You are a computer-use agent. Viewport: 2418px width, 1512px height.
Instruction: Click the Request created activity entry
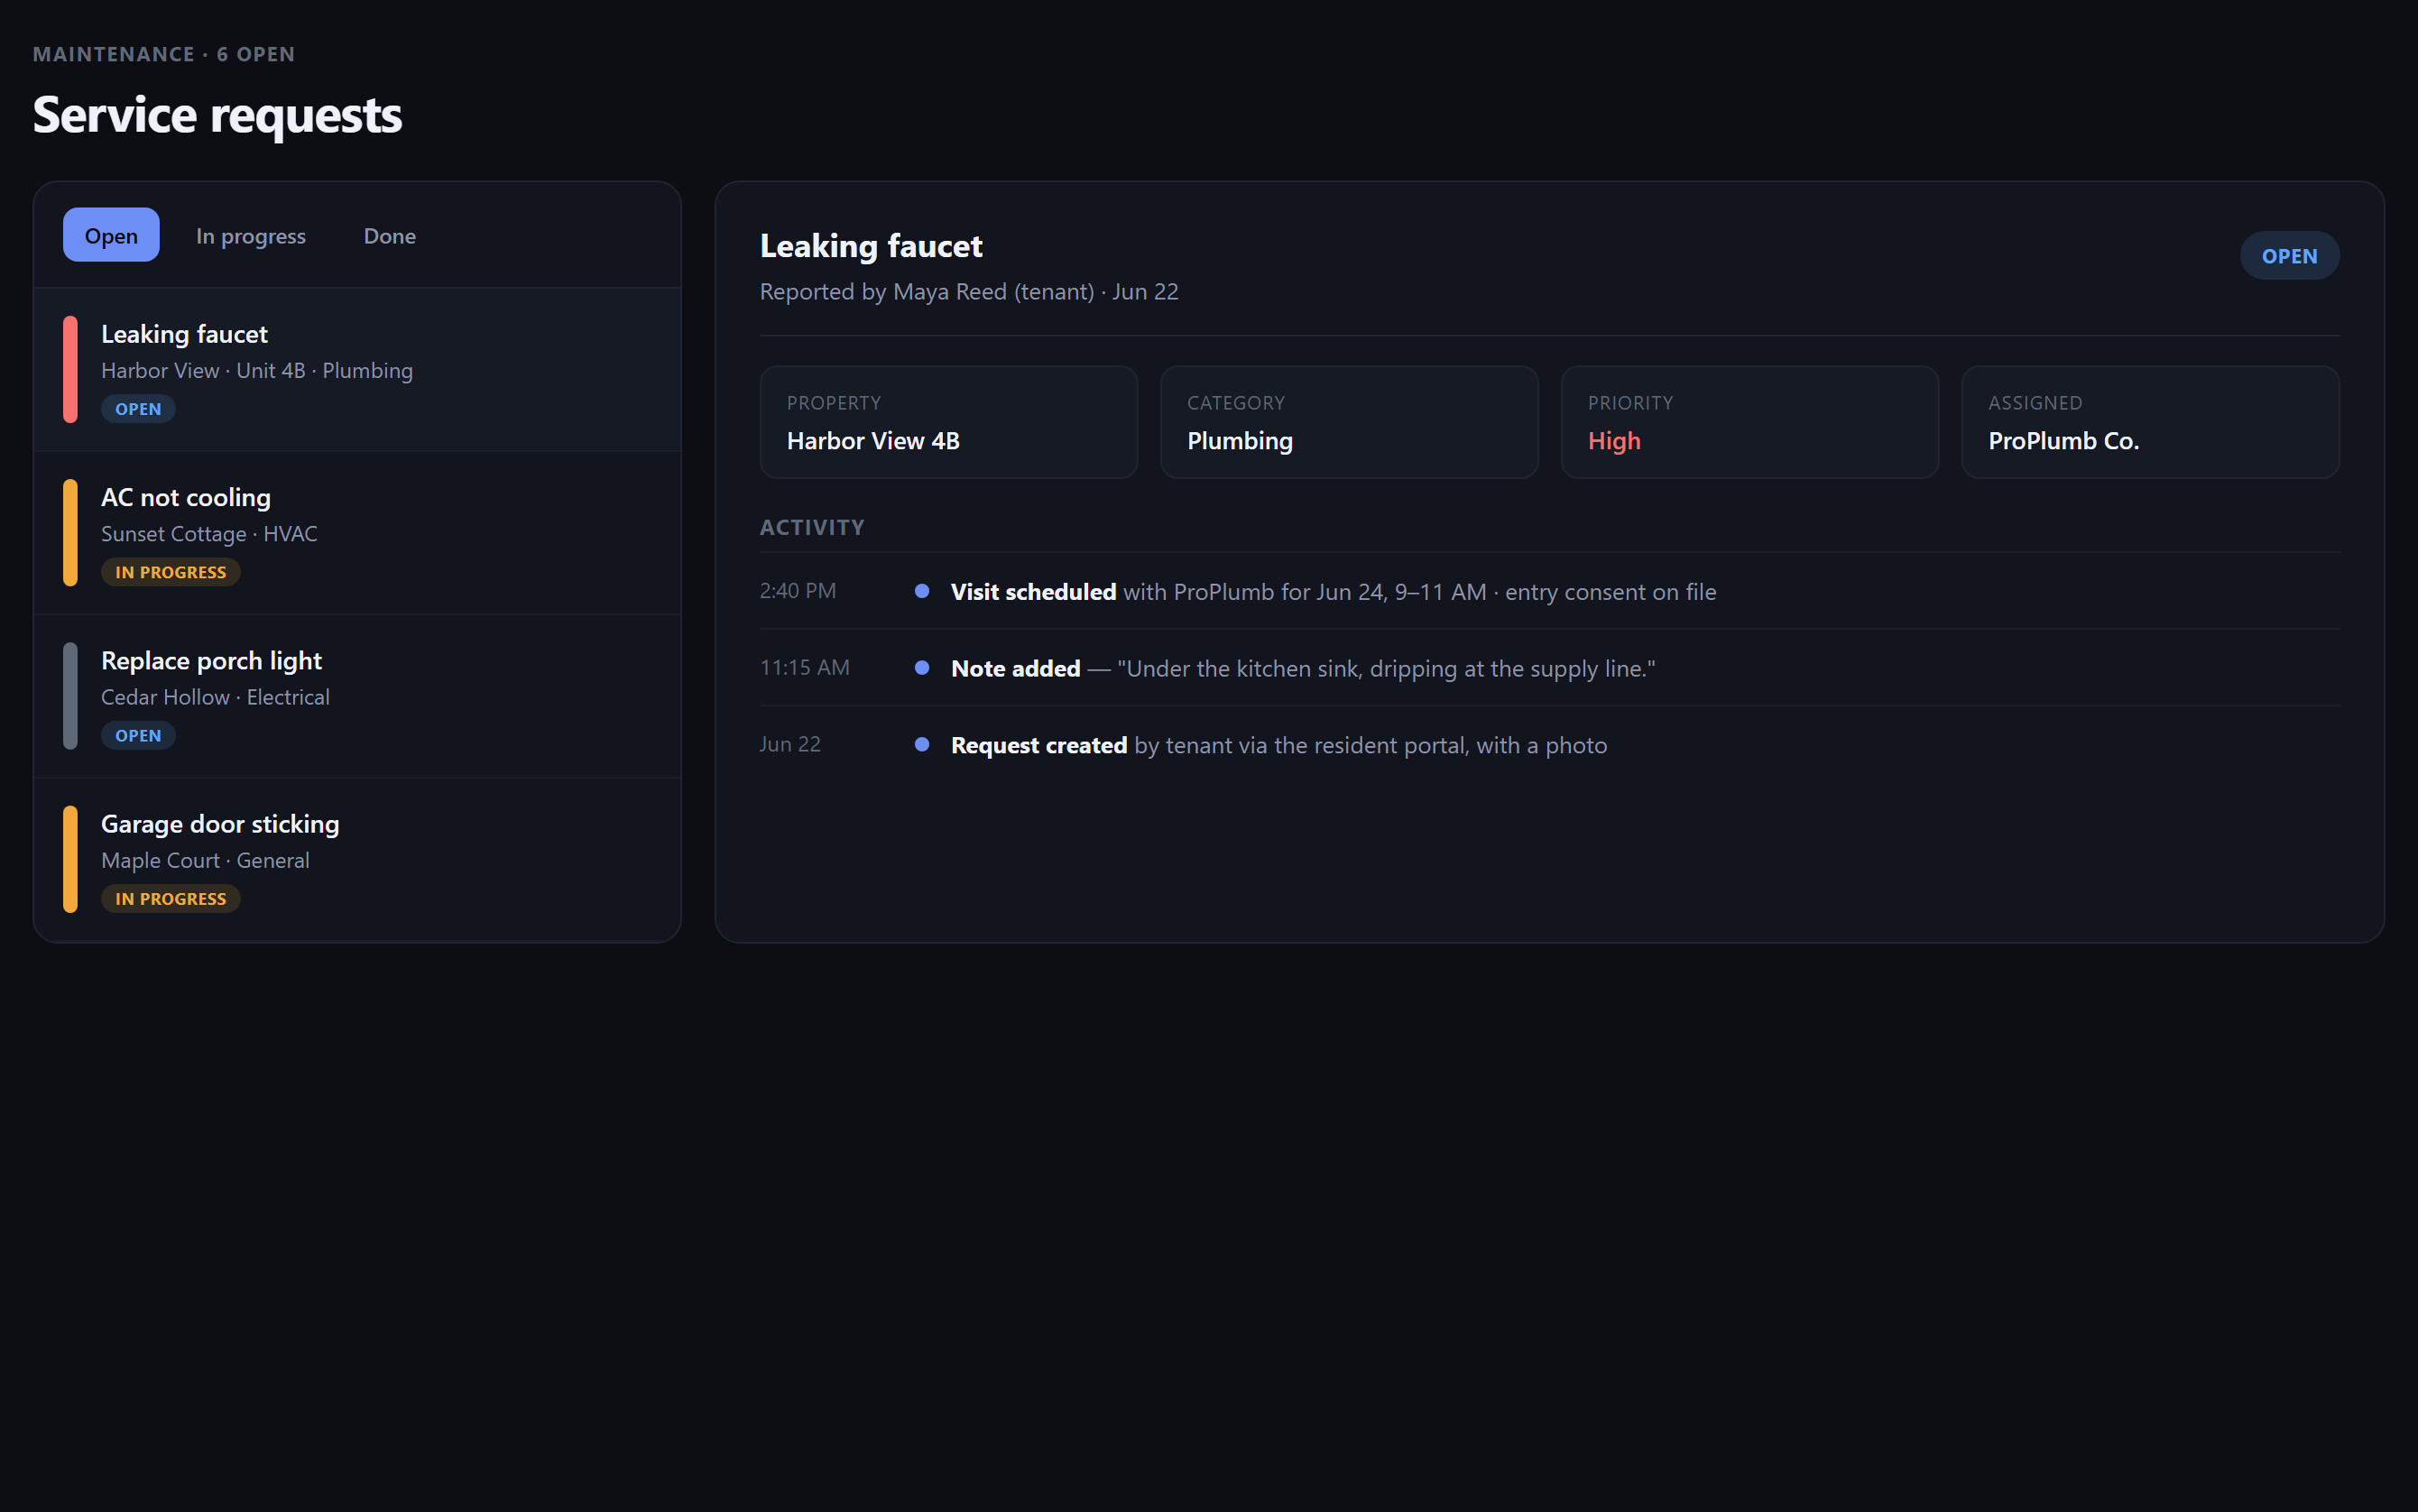point(1550,745)
